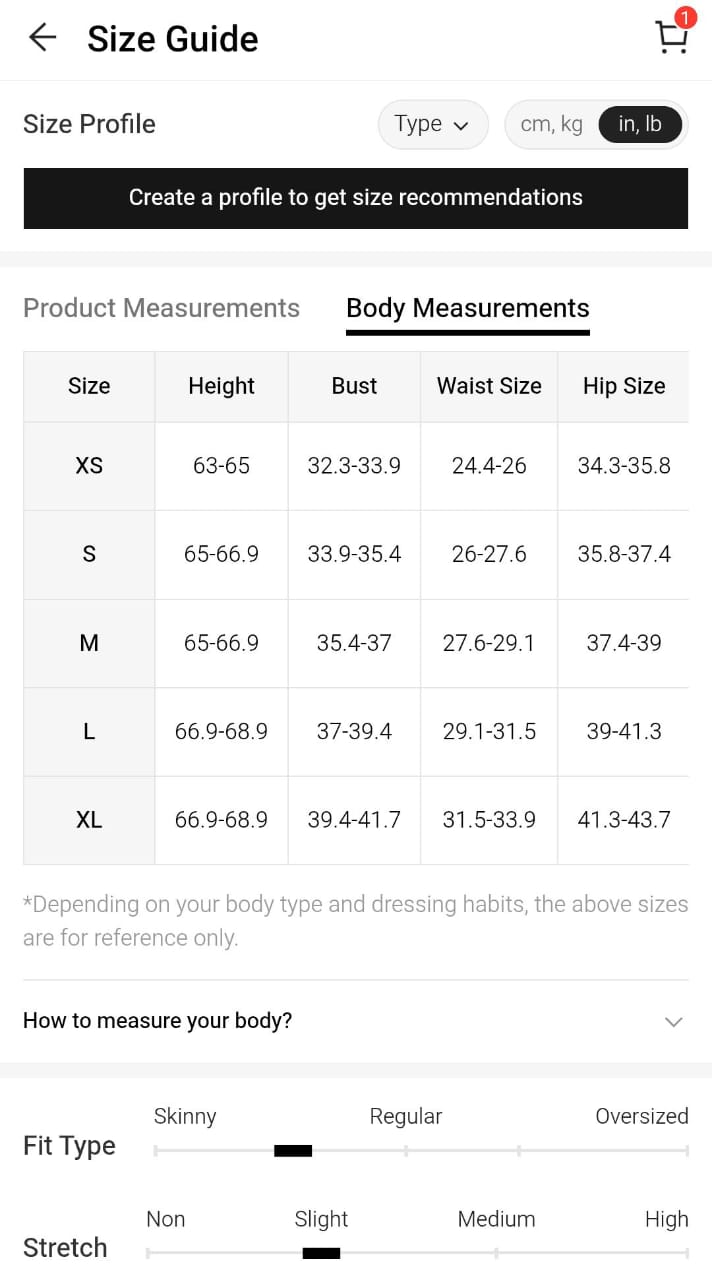712x1280 pixels.
Task: Open the Type dropdown
Action: tap(432, 124)
